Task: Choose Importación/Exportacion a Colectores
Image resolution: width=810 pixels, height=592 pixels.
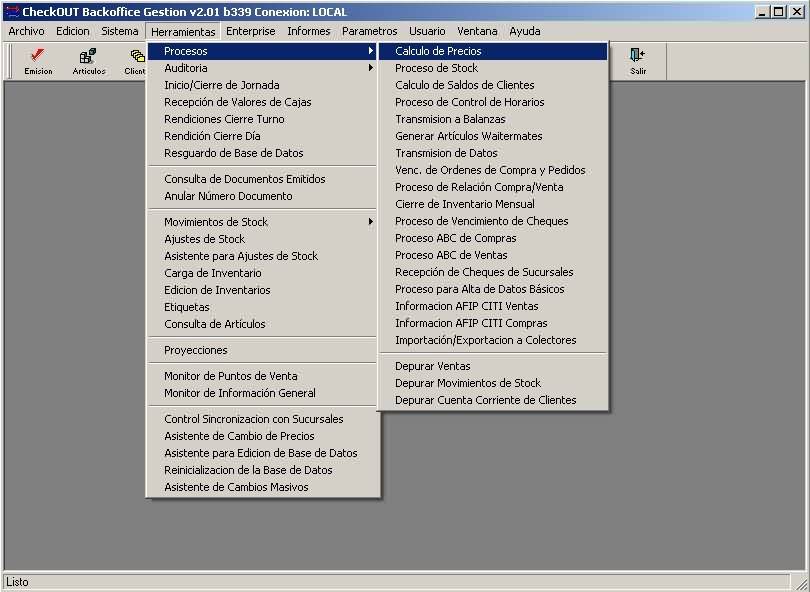Action: tap(493, 341)
